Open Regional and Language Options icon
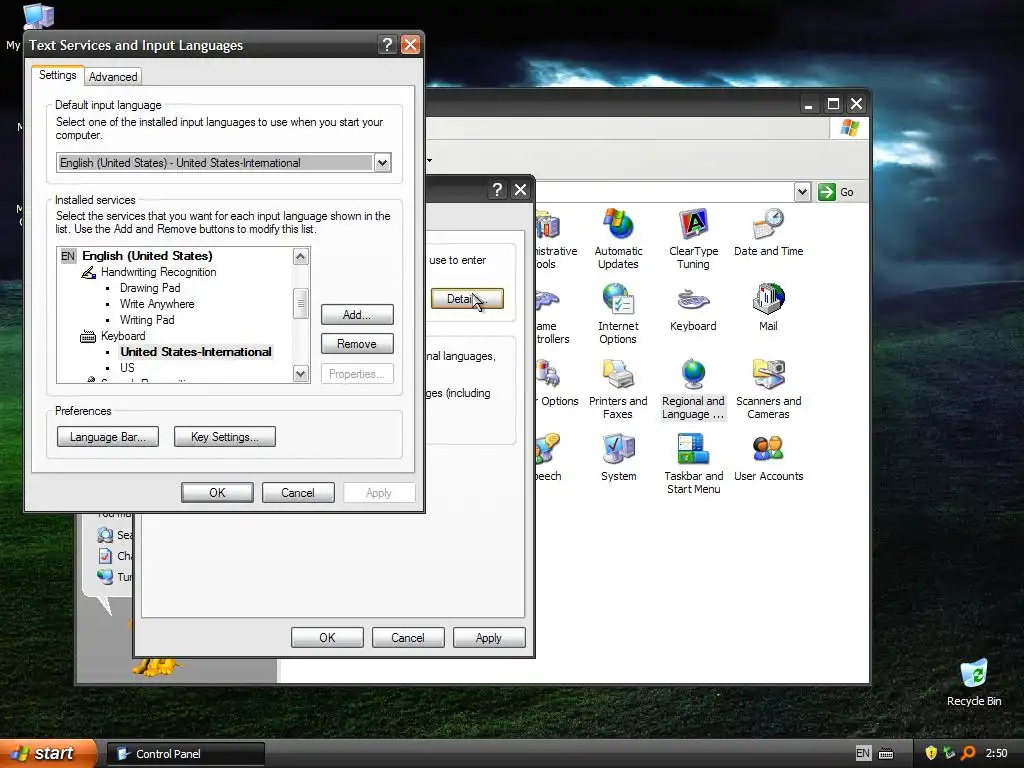 tap(693, 389)
